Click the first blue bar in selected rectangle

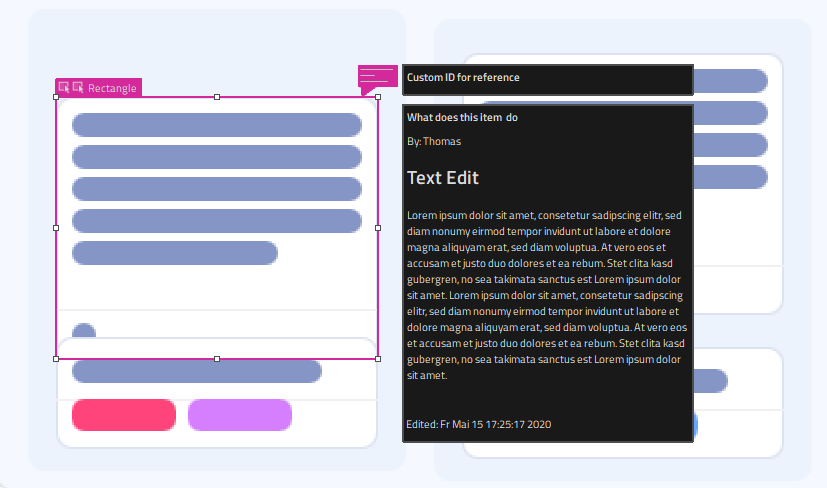[216, 125]
